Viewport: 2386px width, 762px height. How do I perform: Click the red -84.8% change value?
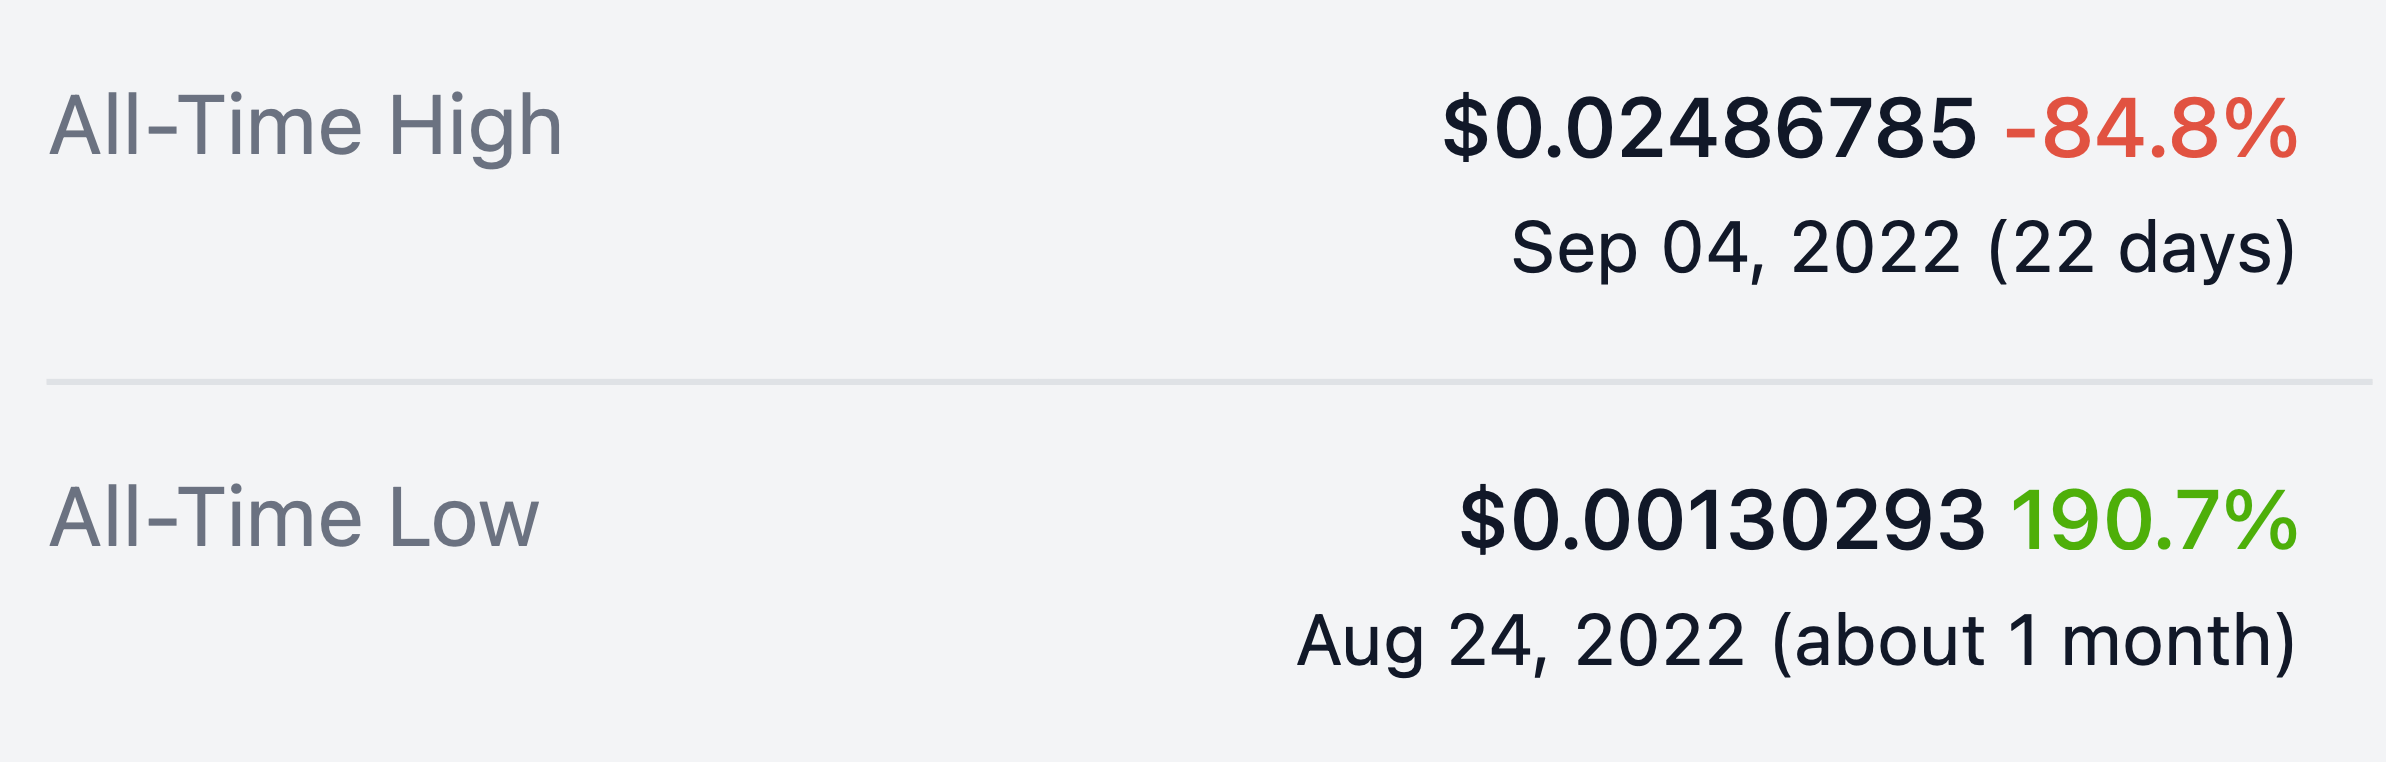[x=2151, y=129]
